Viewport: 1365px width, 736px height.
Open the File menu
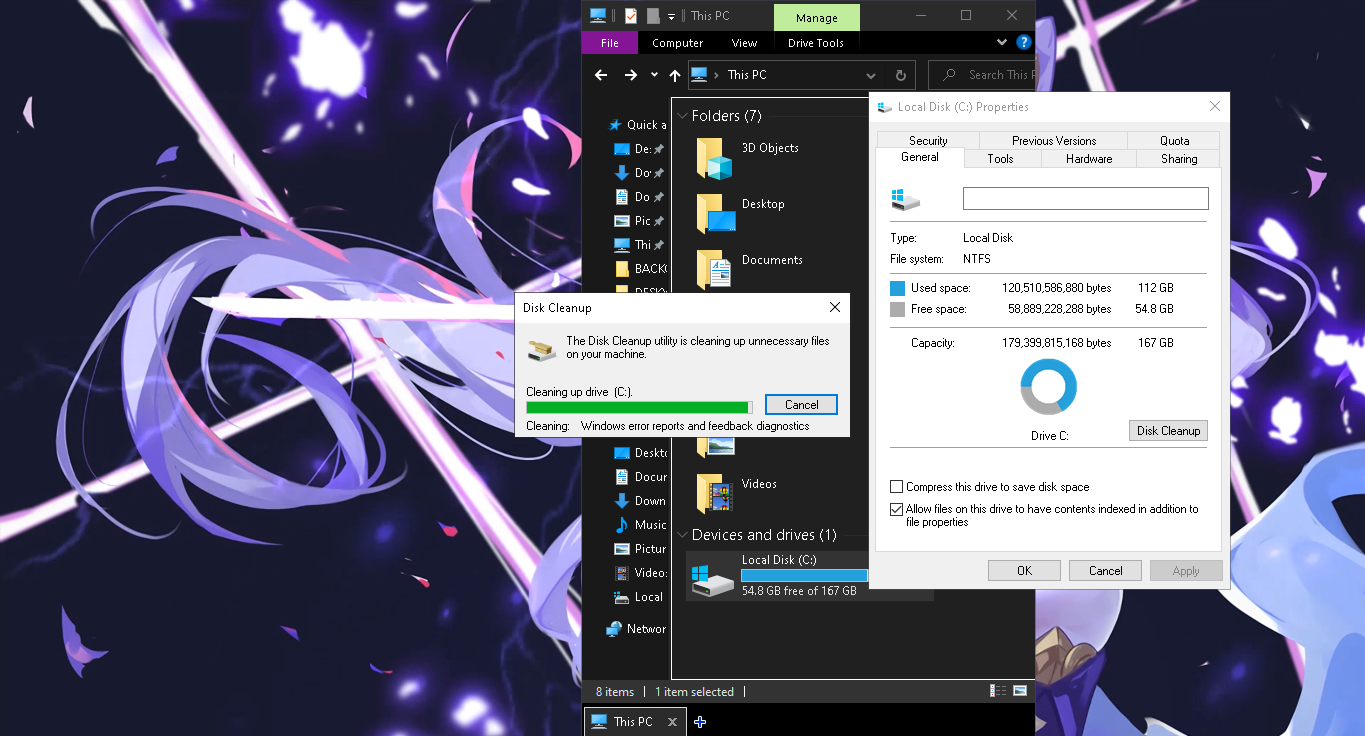click(610, 43)
